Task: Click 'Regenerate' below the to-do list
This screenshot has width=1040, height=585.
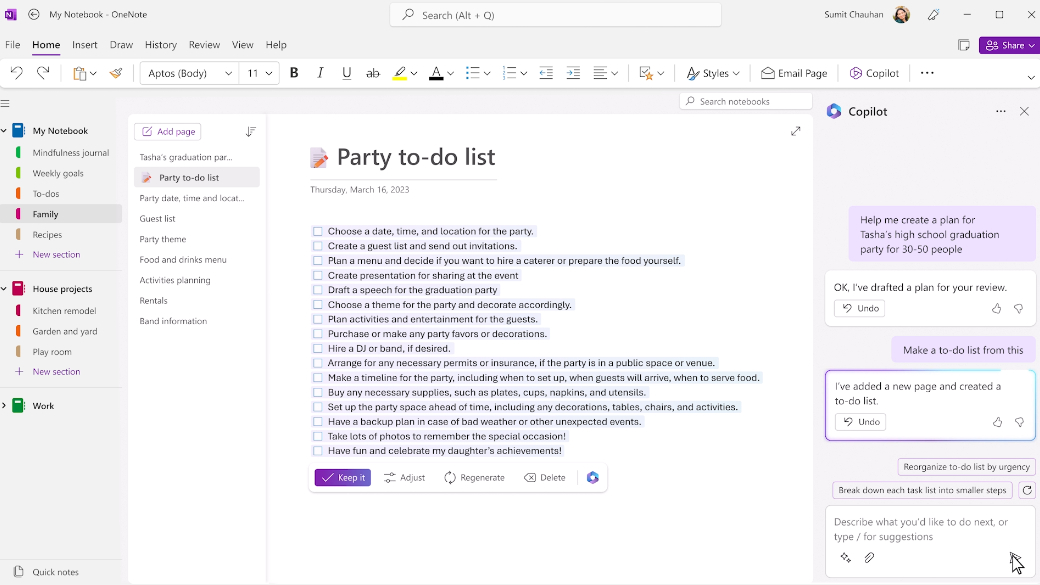Action: pyautogui.click(x=475, y=477)
